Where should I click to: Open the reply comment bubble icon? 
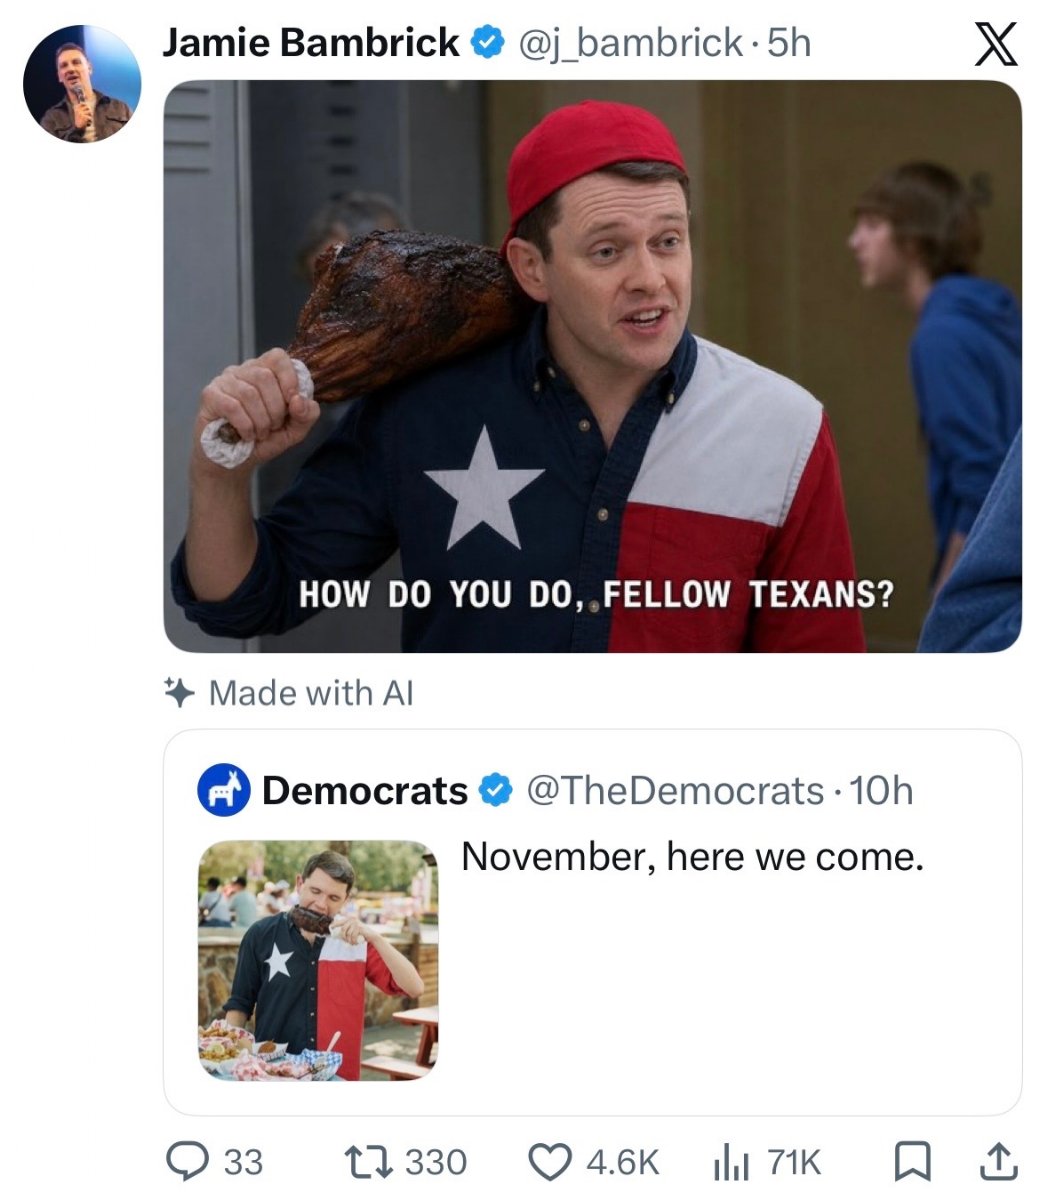[186, 1161]
